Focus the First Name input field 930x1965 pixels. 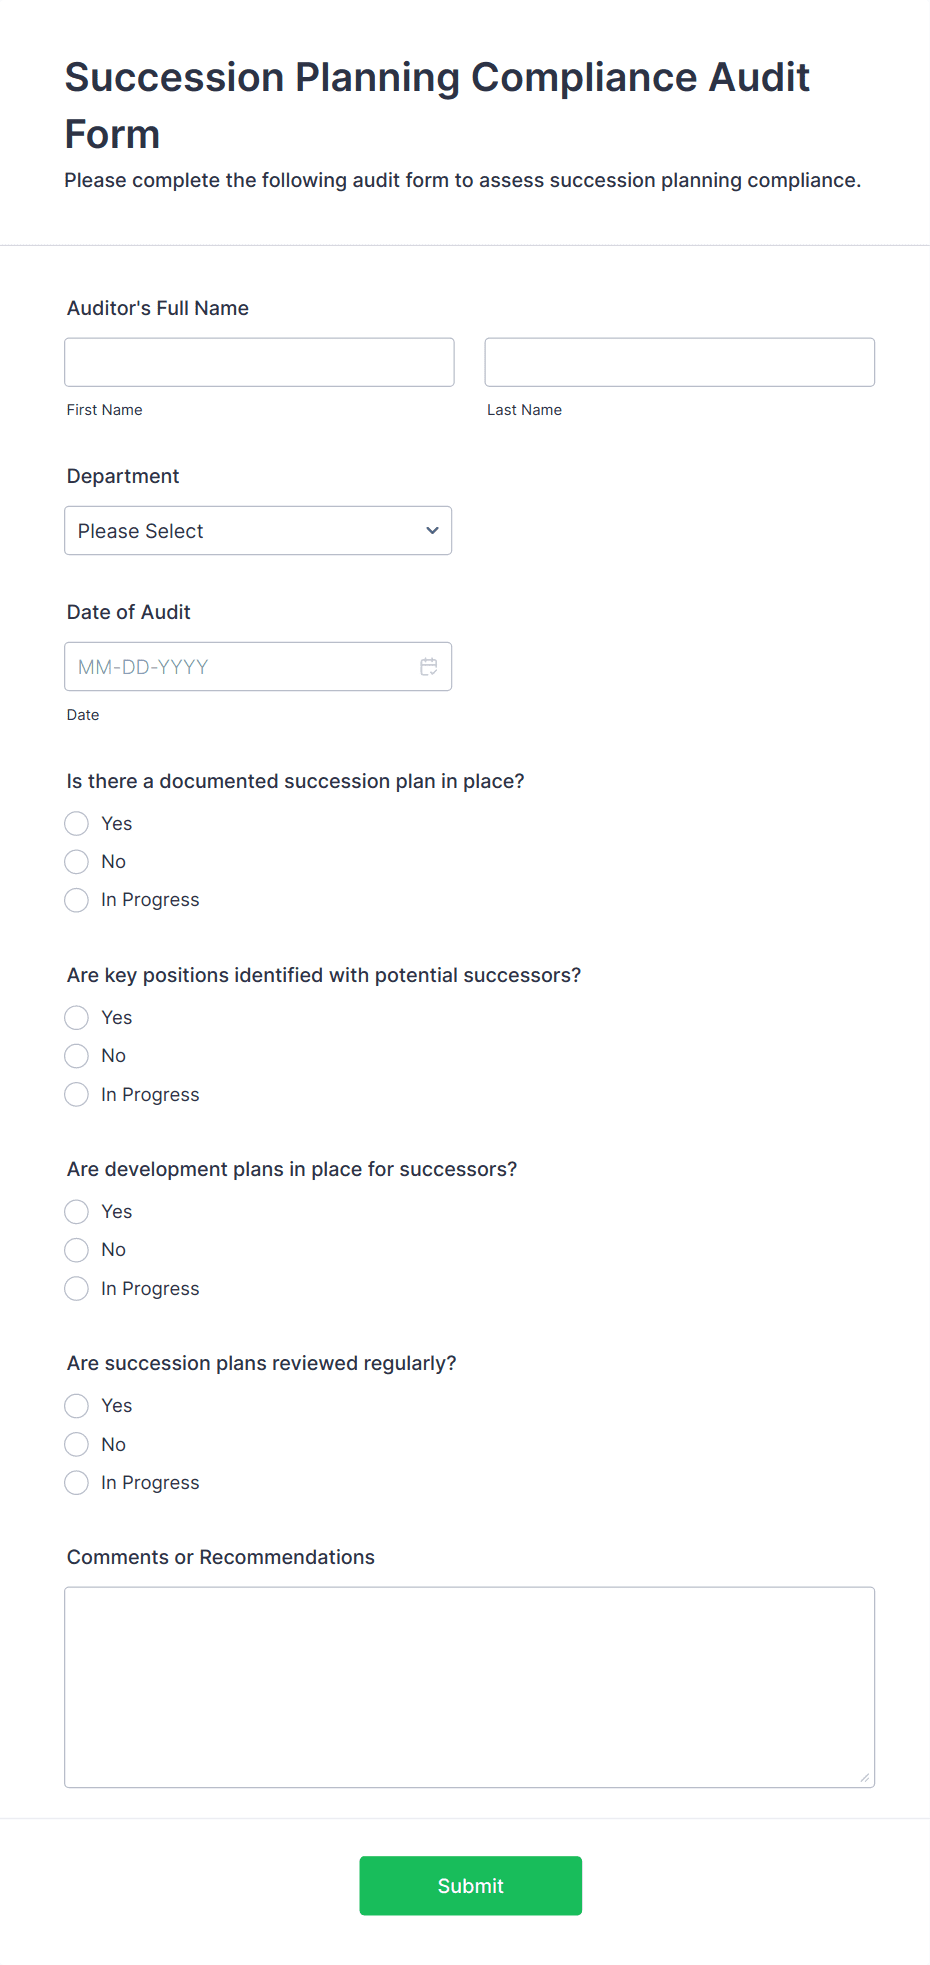[x=260, y=362]
